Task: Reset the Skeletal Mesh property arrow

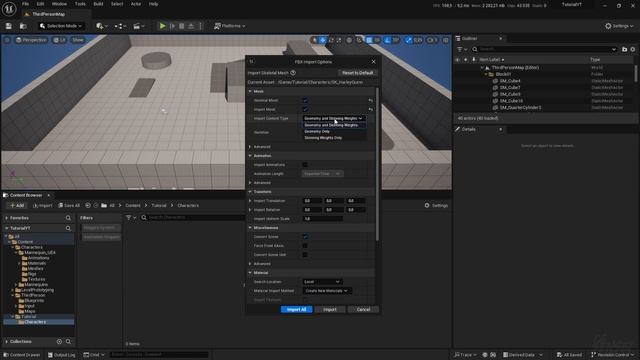Action: [371, 100]
